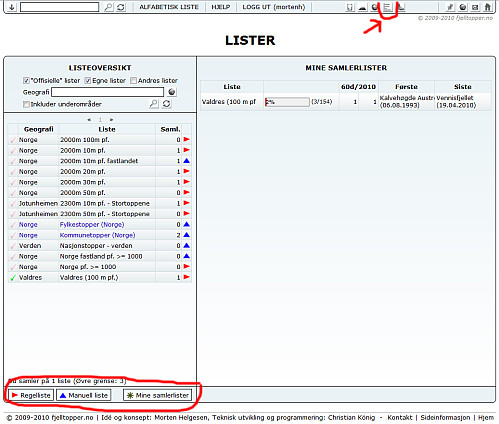The height and width of the screenshot is (424, 499).
Task: Open the lists icon in top toolbar
Action: 387,7
